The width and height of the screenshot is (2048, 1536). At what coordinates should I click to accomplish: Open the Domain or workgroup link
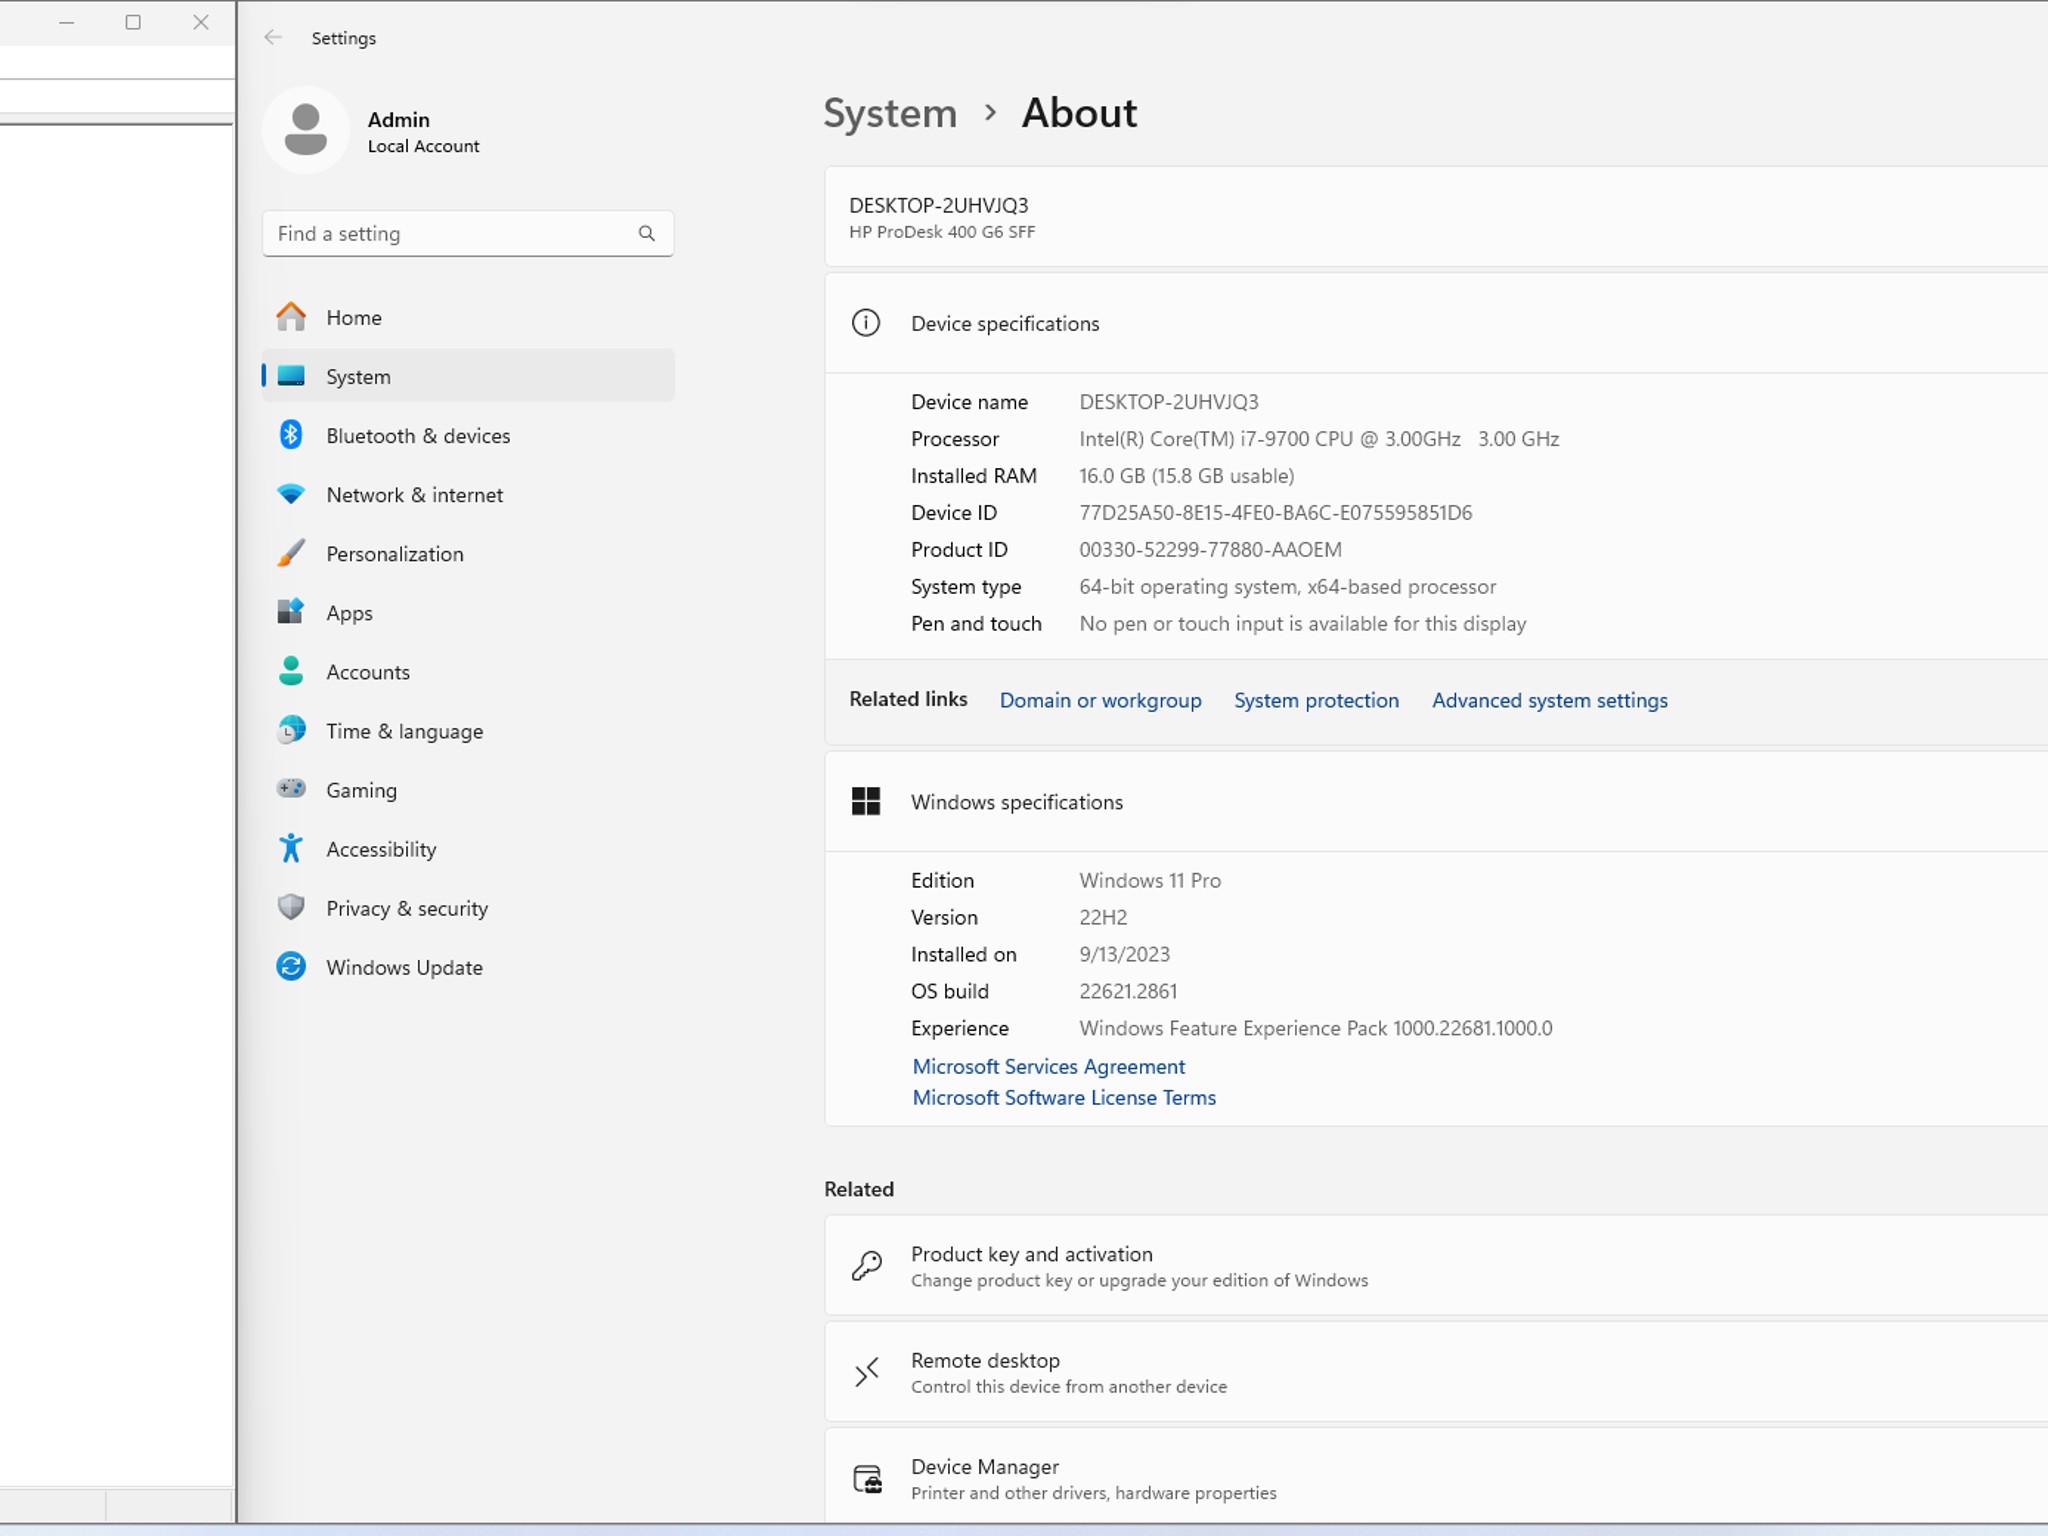pyautogui.click(x=1101, y=700)
